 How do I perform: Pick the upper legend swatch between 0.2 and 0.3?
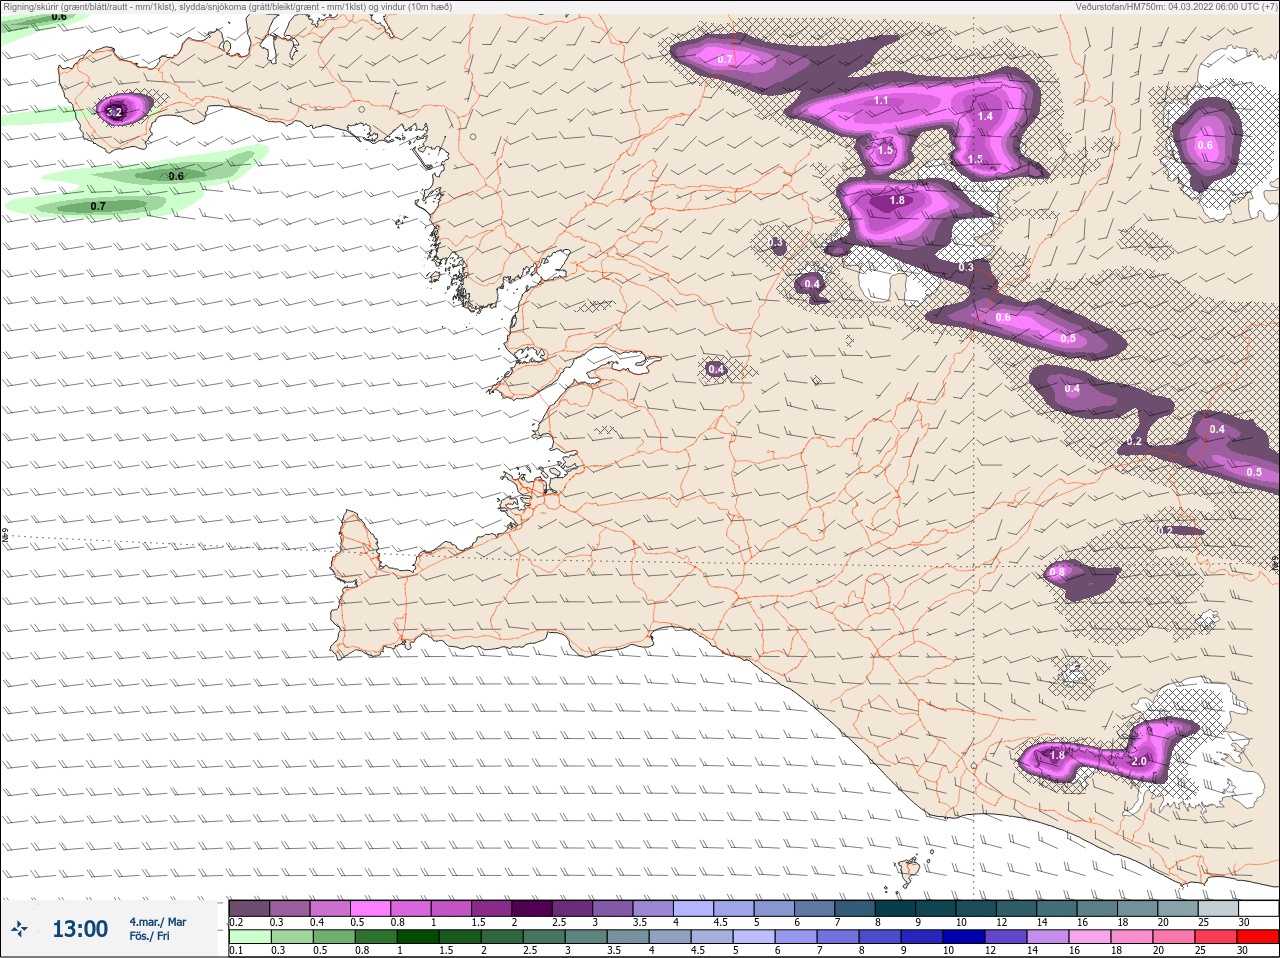click(249, 908)
